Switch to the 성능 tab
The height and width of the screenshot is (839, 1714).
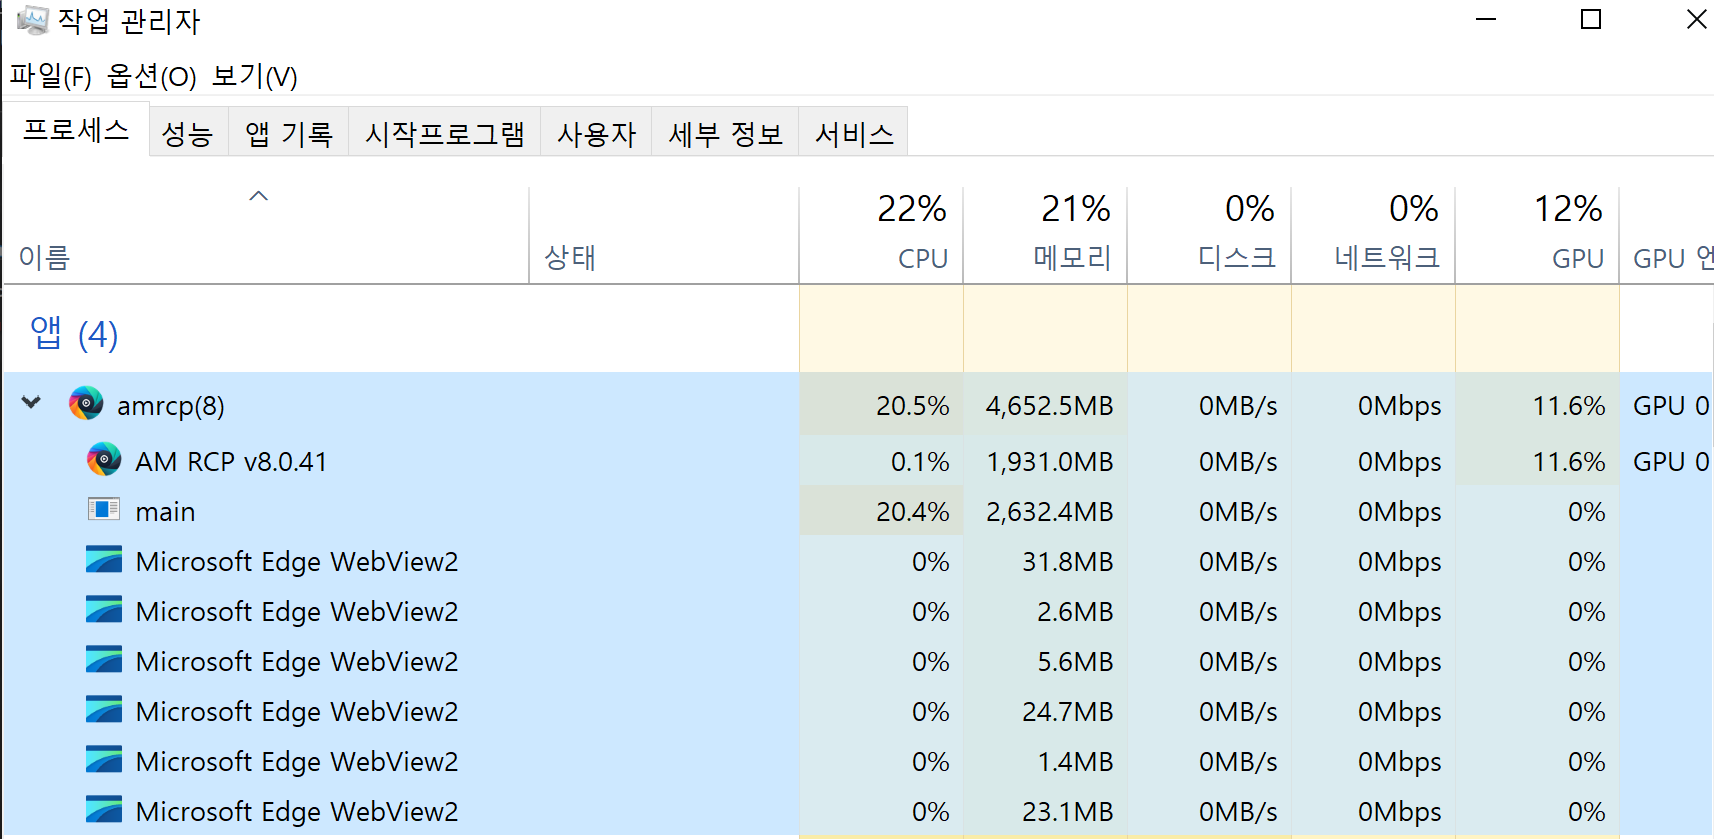188,132
